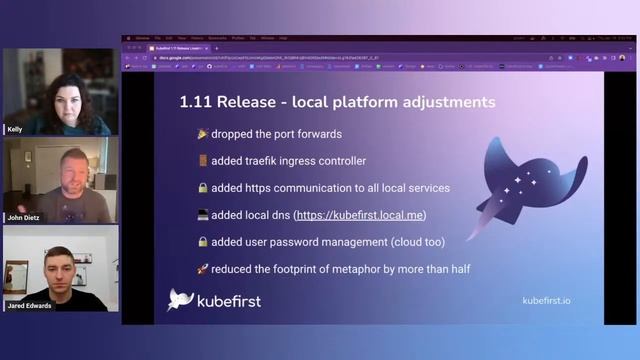Viewport: 640px width, 360px height.
Task: Click the lock emoji beside https communication bullet
Action: (x=203, y=188)
